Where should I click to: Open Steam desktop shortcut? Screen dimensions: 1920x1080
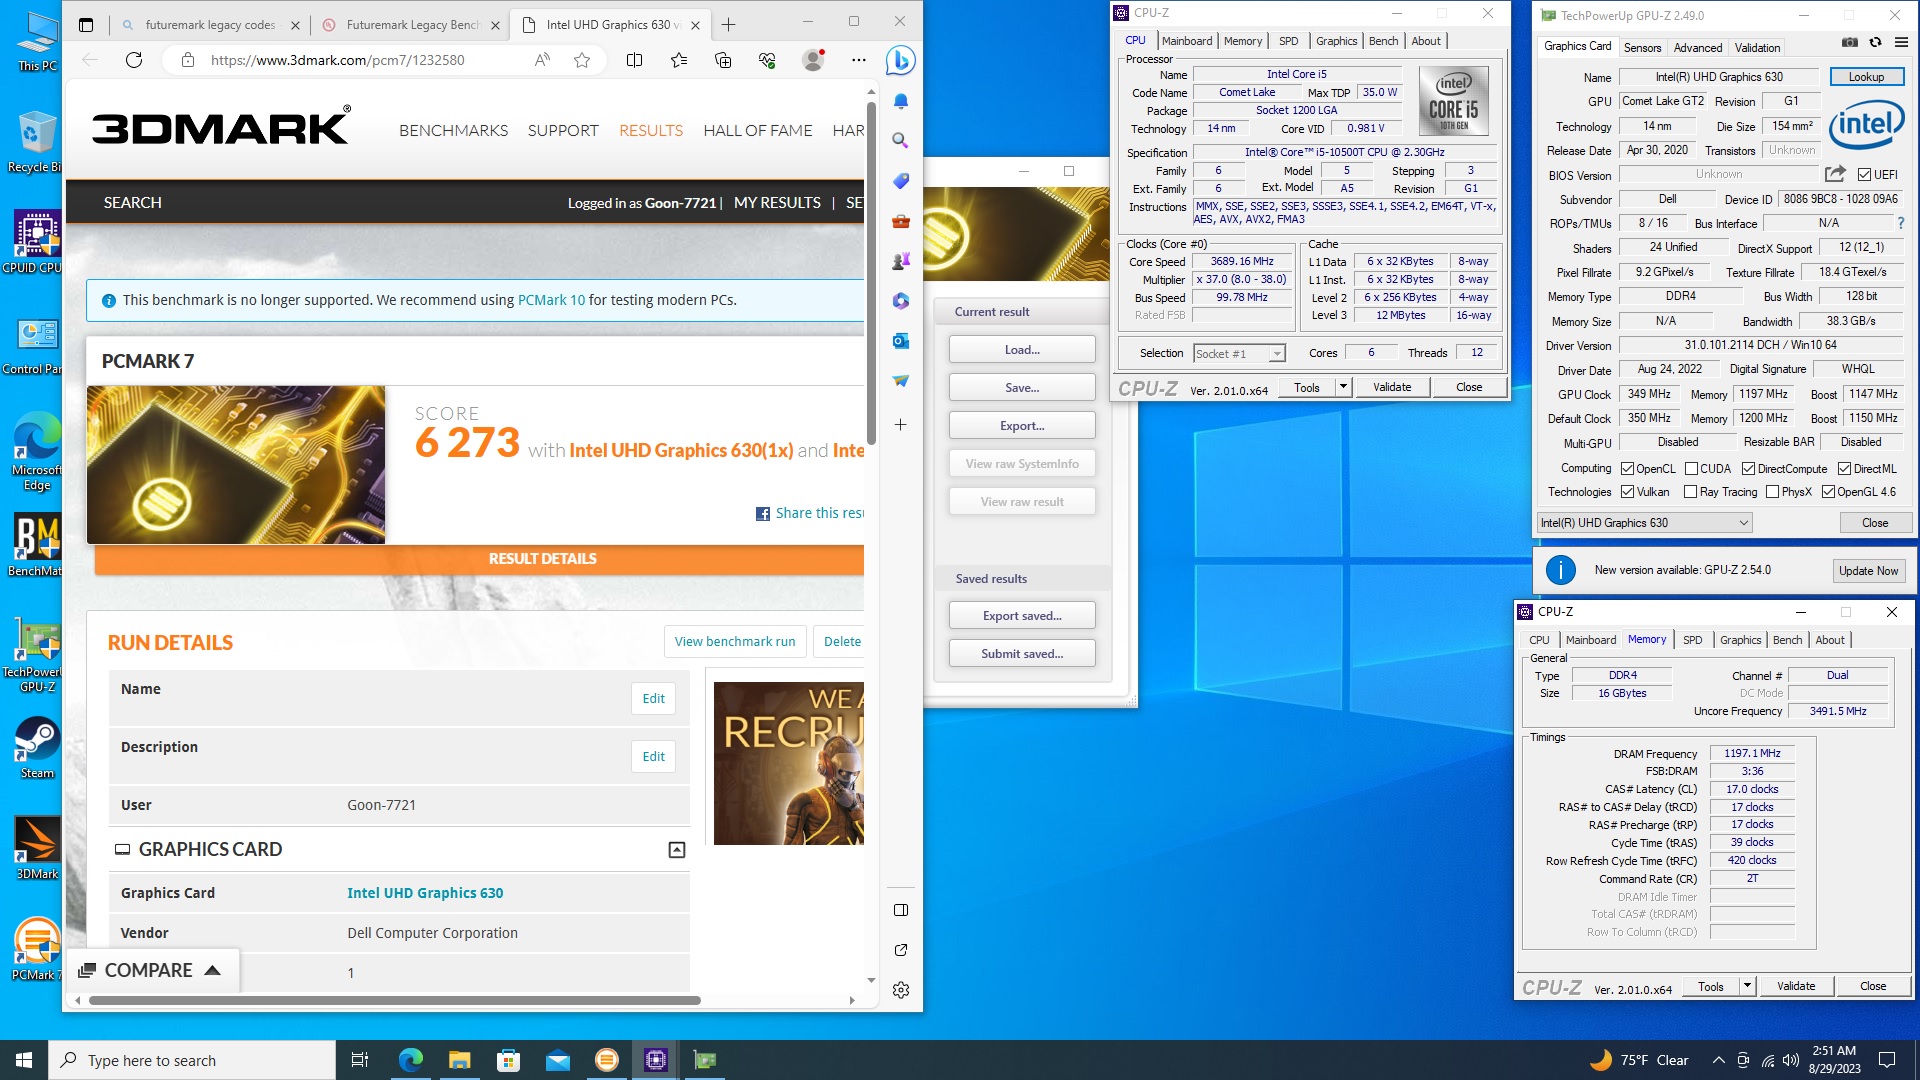click(37, 748)
